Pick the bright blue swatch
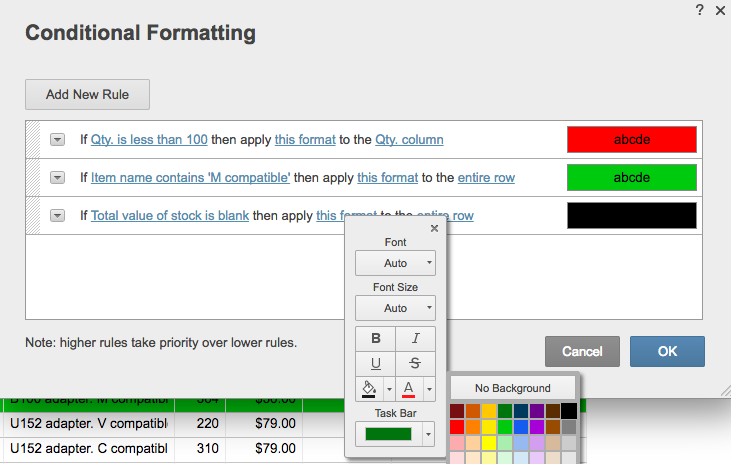This screenshot has width=731, height=464. click(x=521, y=427)
